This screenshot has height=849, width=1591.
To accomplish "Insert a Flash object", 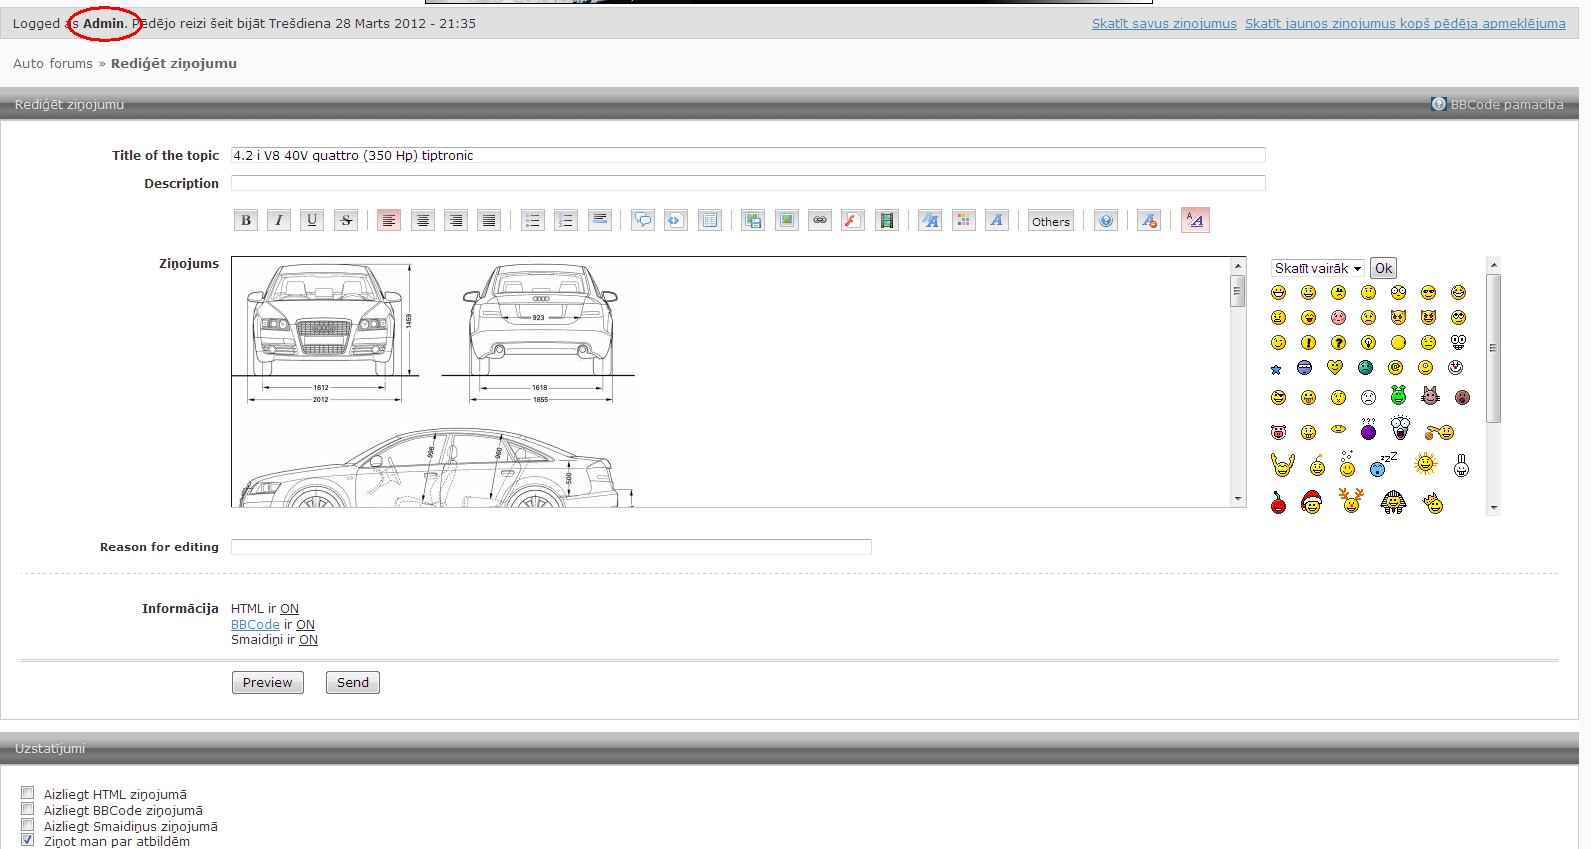I will coord(853,220).
